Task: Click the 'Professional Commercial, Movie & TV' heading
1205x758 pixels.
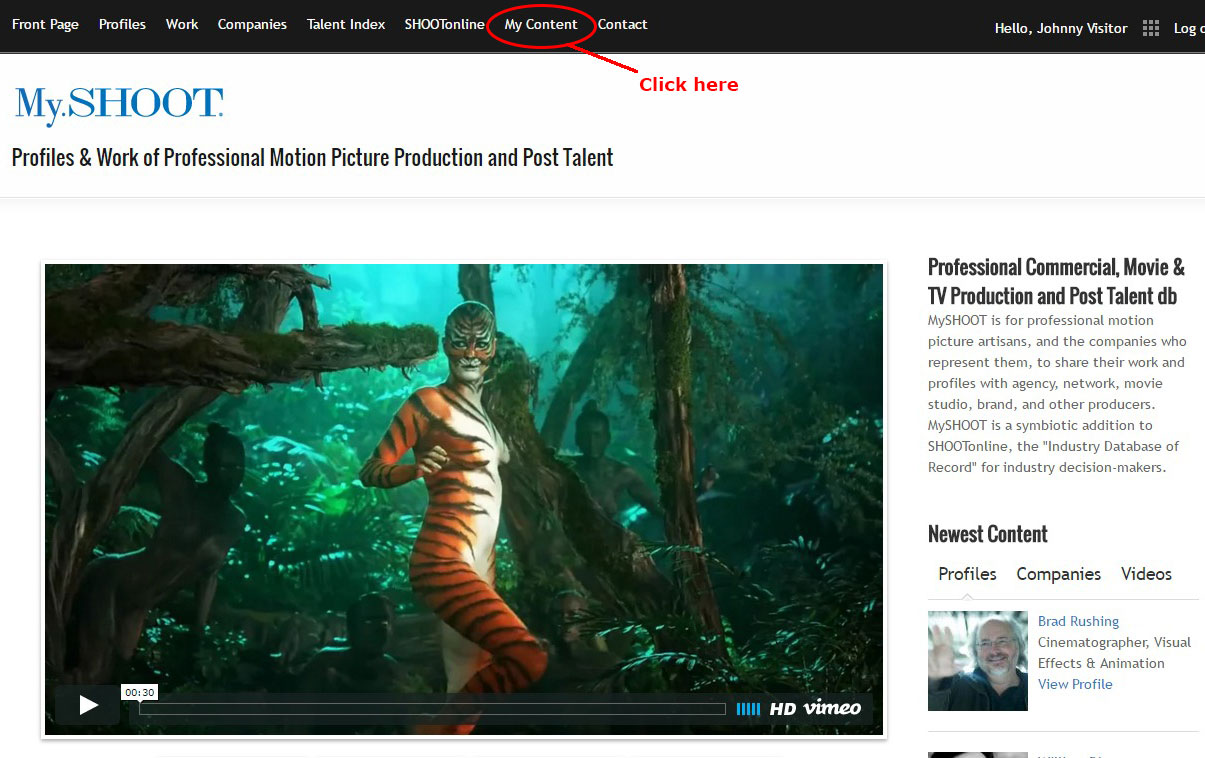Action: [x=1056, y=281]
